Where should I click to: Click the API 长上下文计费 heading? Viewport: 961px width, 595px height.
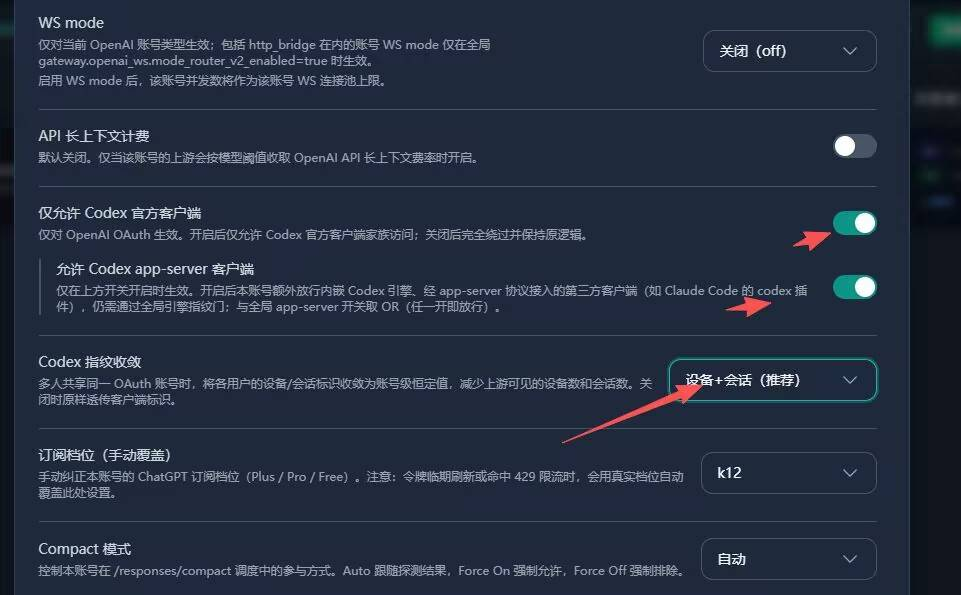94,136
